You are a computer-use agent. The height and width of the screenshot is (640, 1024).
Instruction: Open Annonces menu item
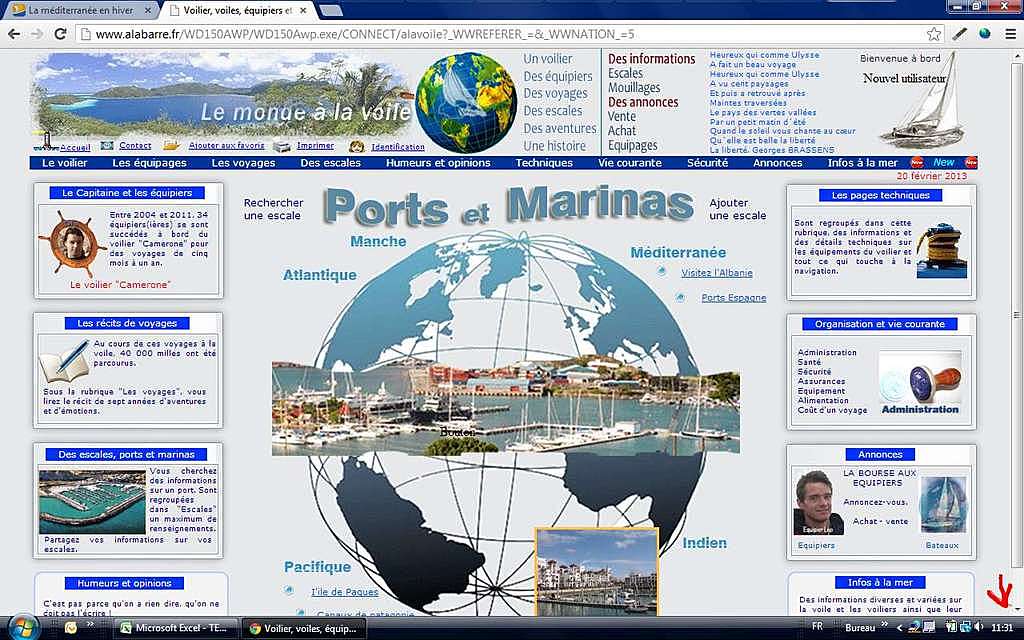point(778,163)
